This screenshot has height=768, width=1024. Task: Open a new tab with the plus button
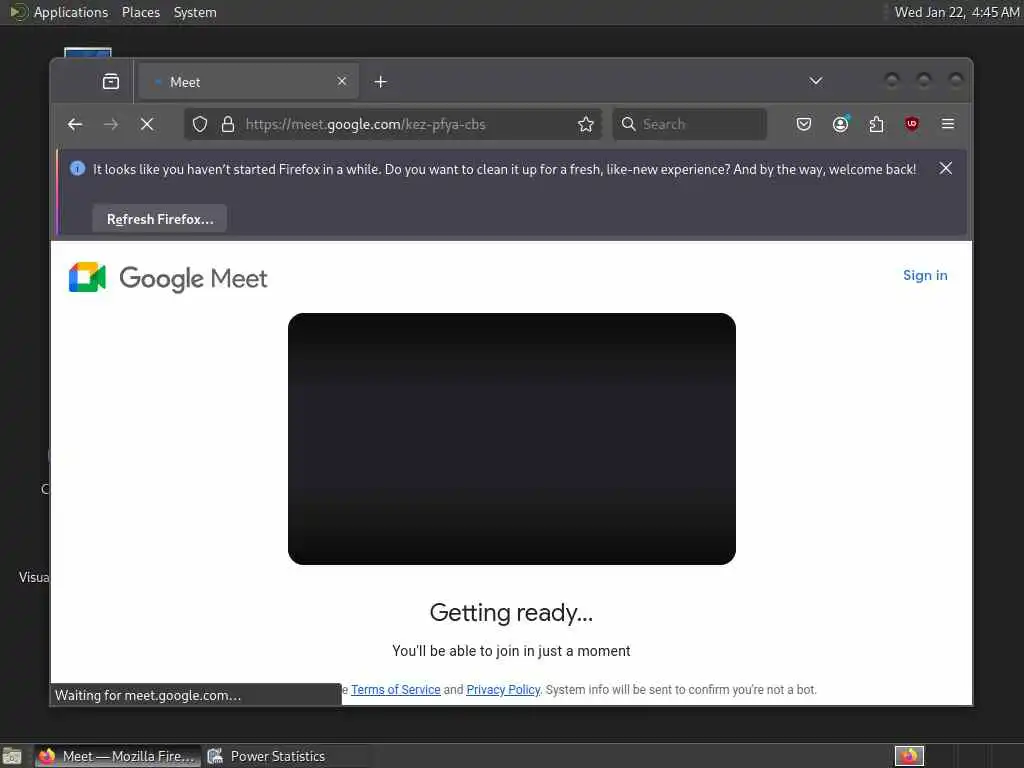coord(381,82)
